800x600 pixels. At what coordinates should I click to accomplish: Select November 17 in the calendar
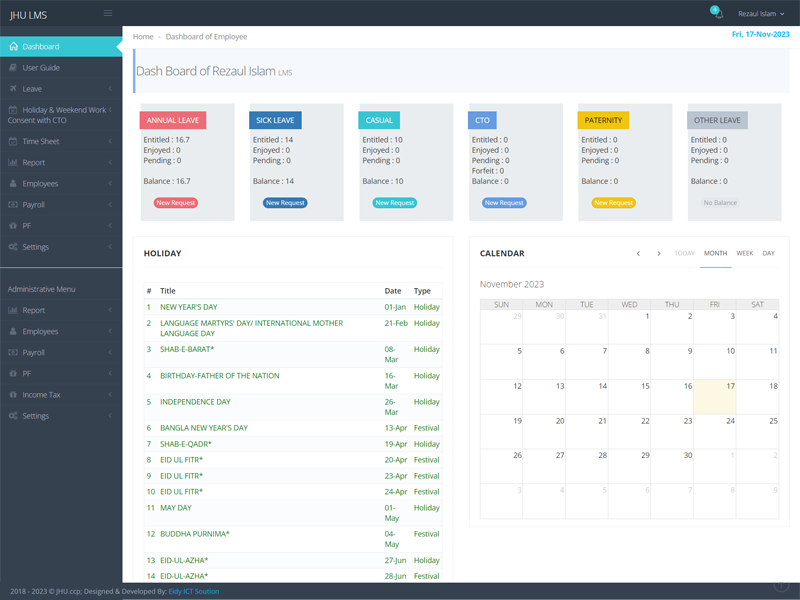point(714,397)
